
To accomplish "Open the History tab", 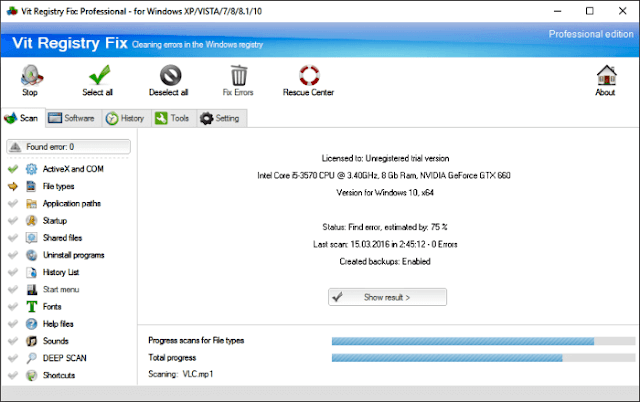I will [x=126, y=118].
